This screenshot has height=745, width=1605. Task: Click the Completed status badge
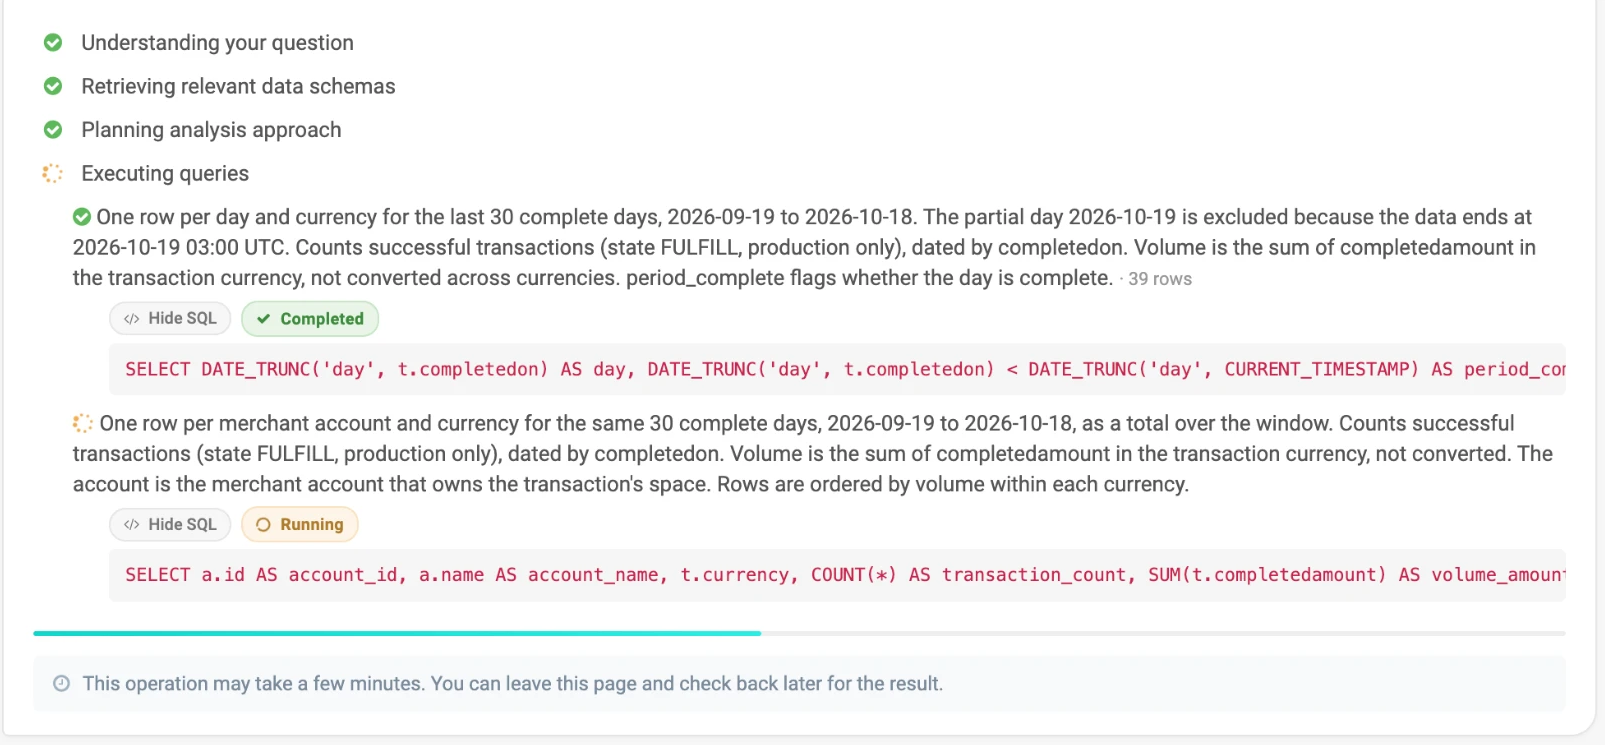click(x=310, y=318)
